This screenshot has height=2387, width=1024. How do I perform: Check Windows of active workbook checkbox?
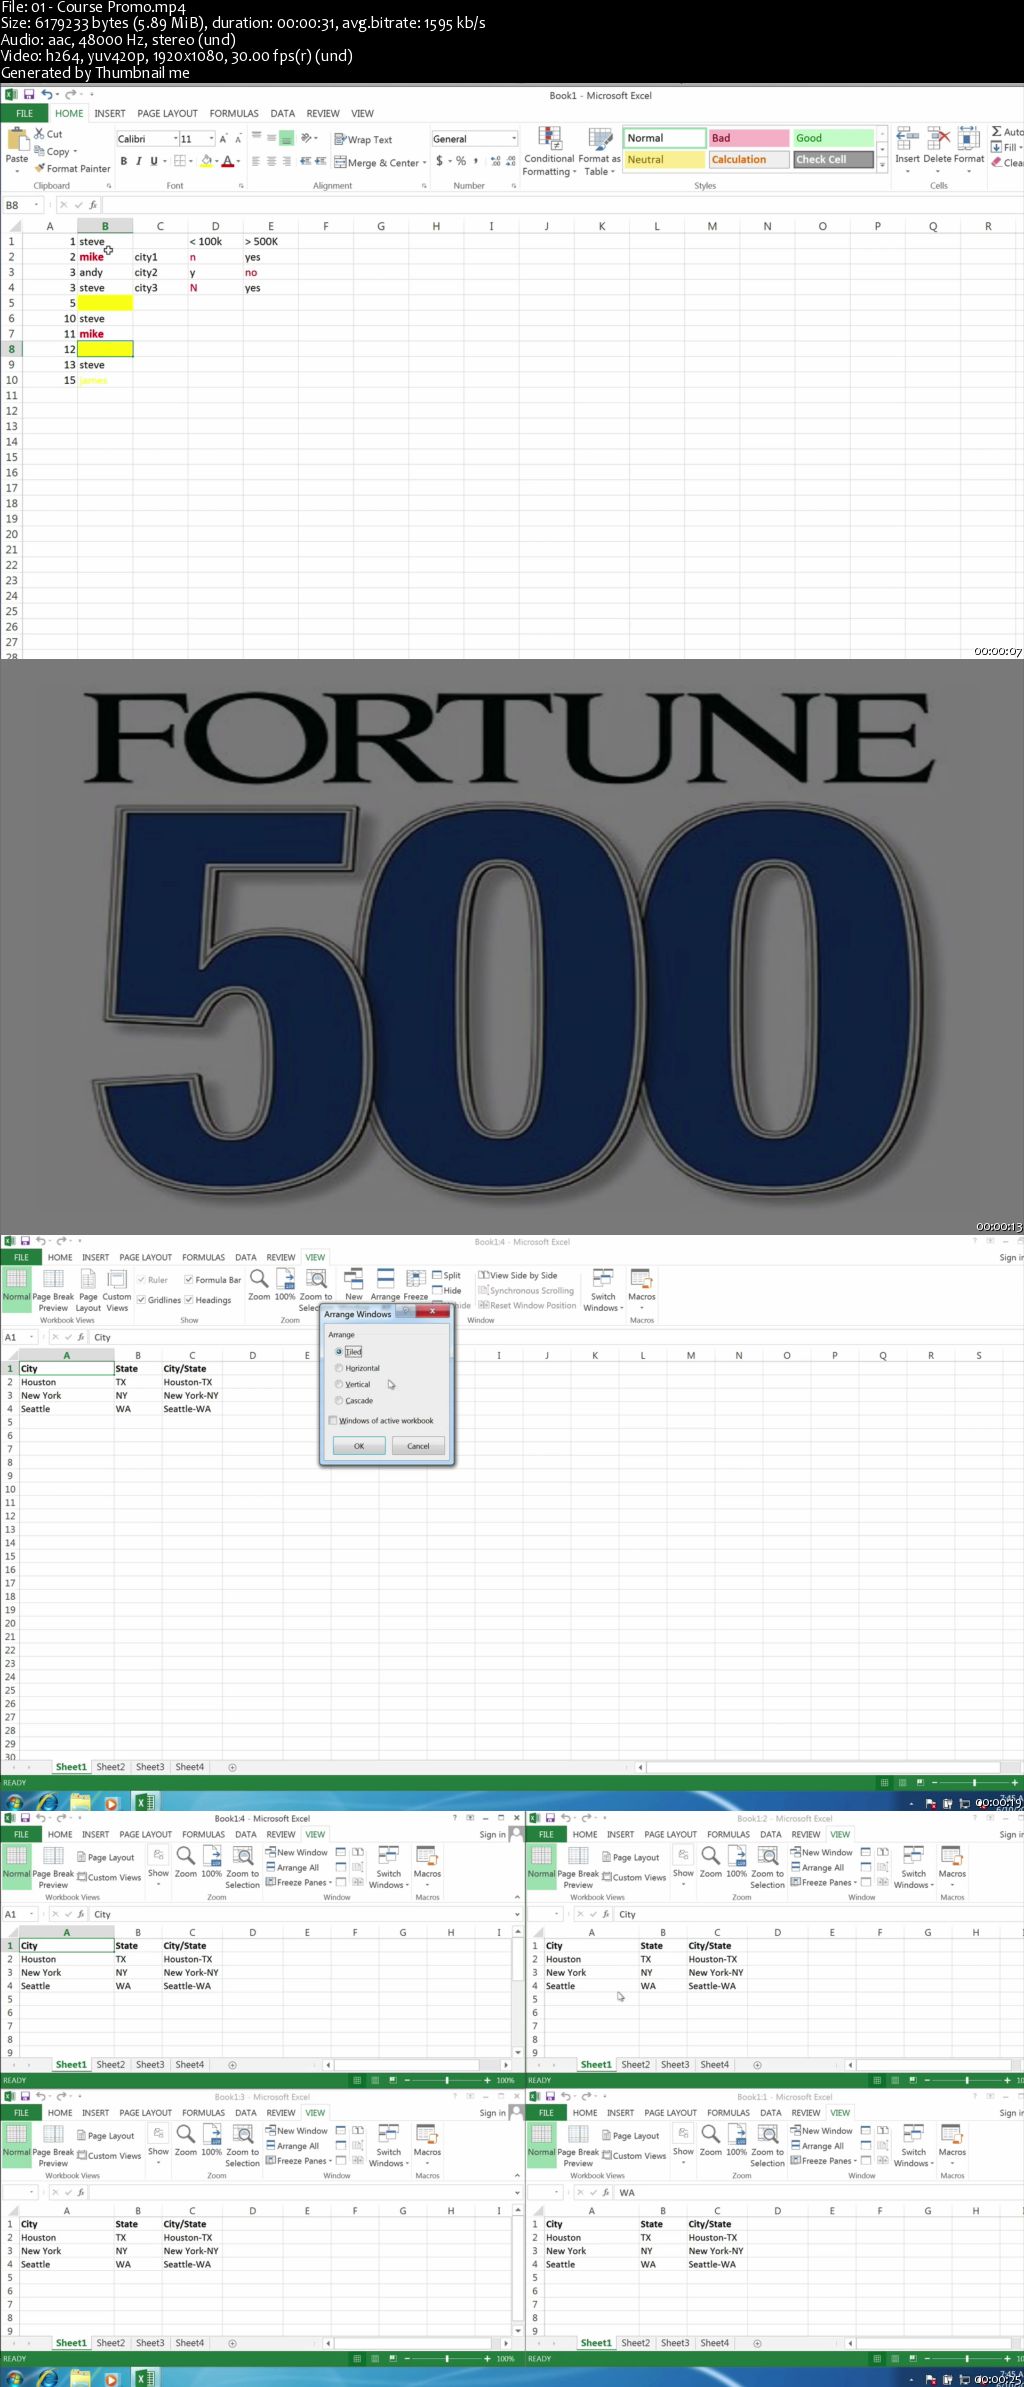(x=333, y=1420)
